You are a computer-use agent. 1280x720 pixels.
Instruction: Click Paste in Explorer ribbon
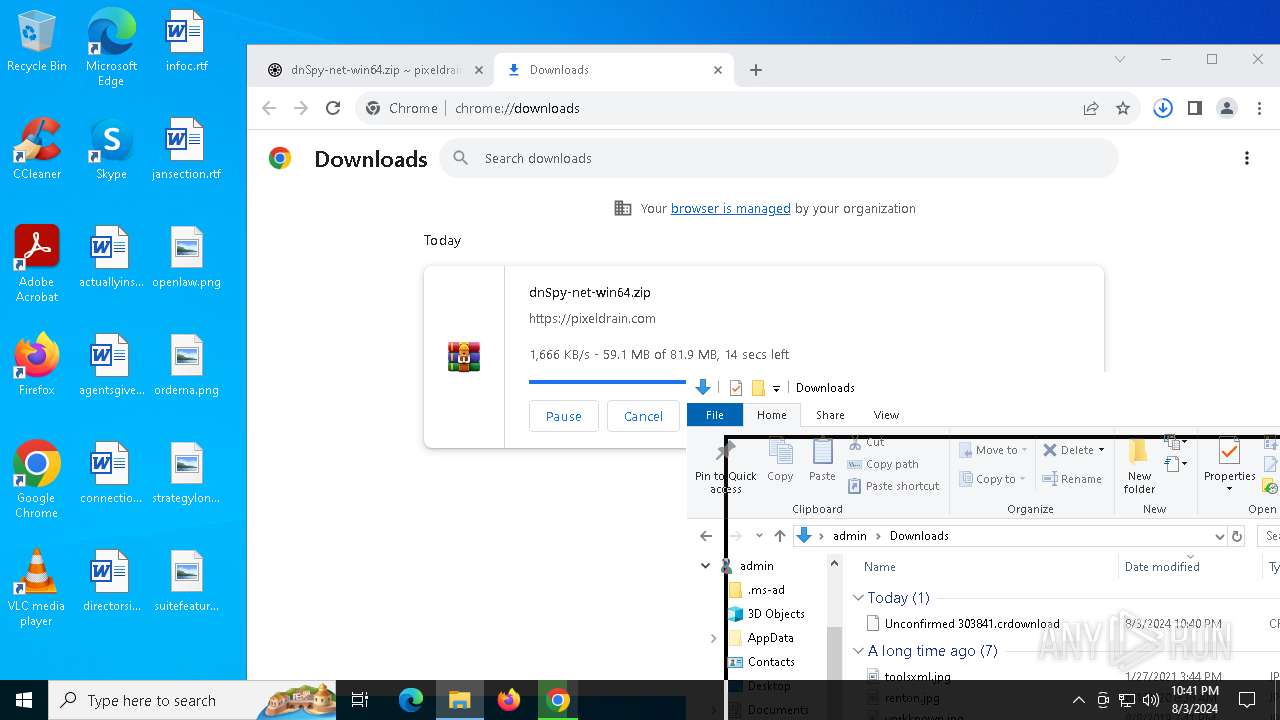point(822,461)
